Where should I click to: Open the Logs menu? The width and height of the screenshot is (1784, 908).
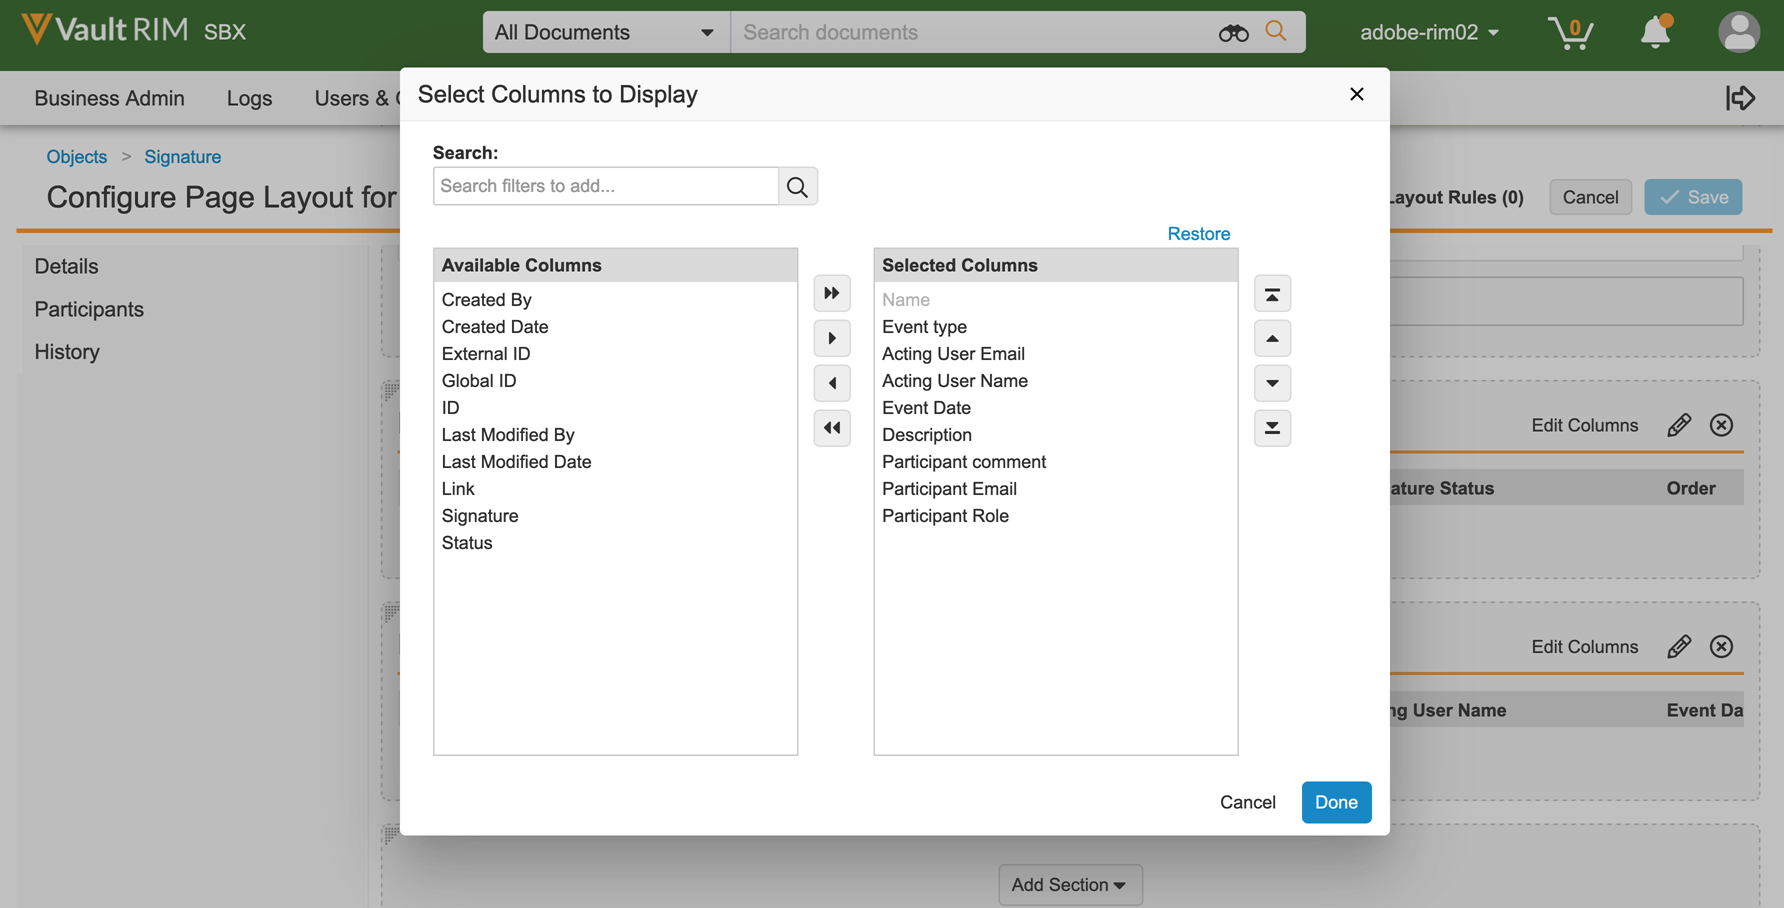[249, 98]
